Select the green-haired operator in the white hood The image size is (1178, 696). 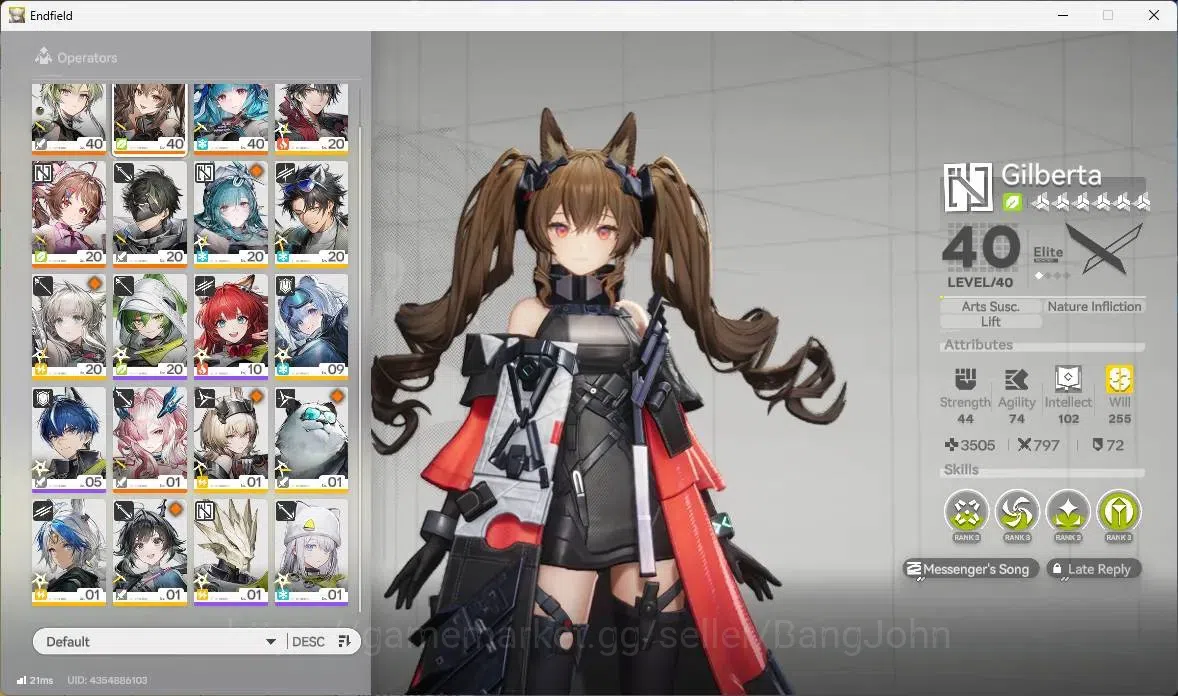tap(150, 326)
